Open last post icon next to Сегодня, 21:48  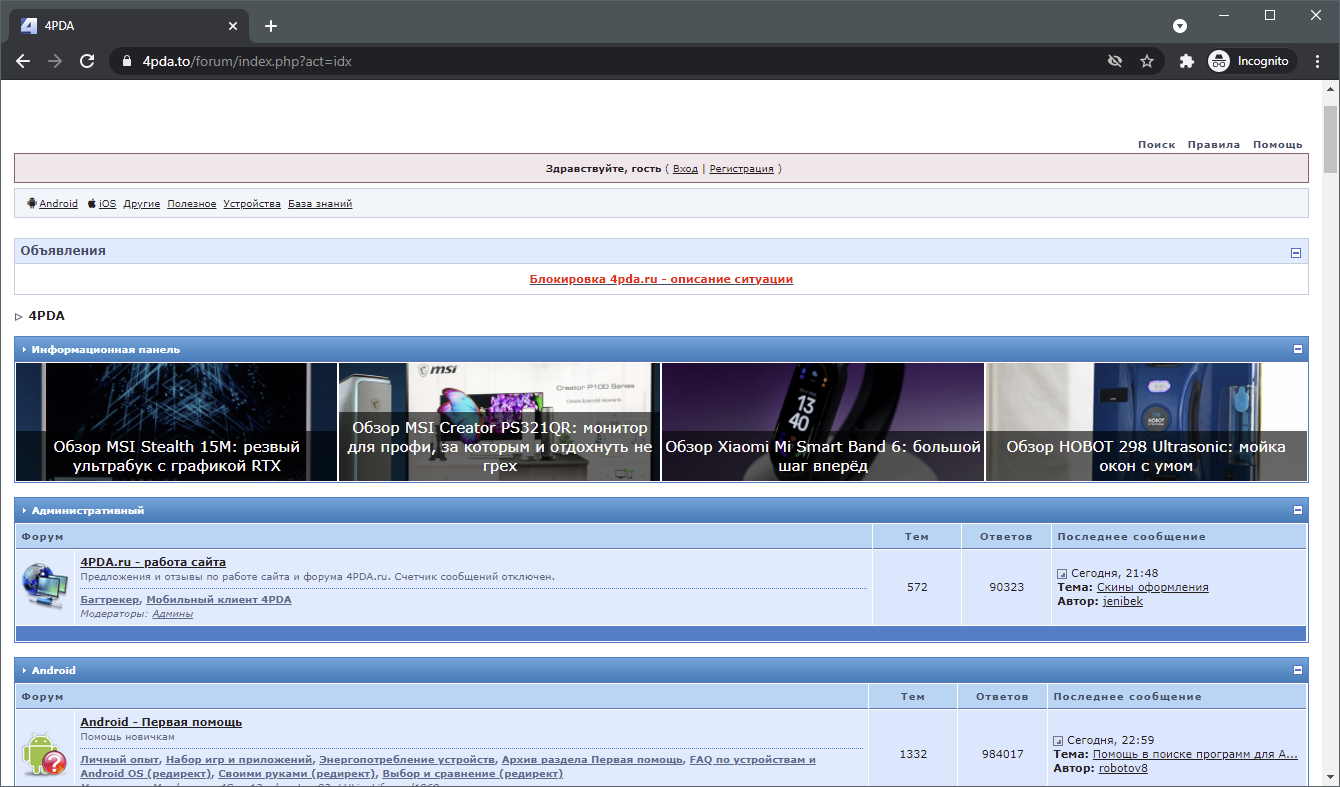[x=1062, y=574]
